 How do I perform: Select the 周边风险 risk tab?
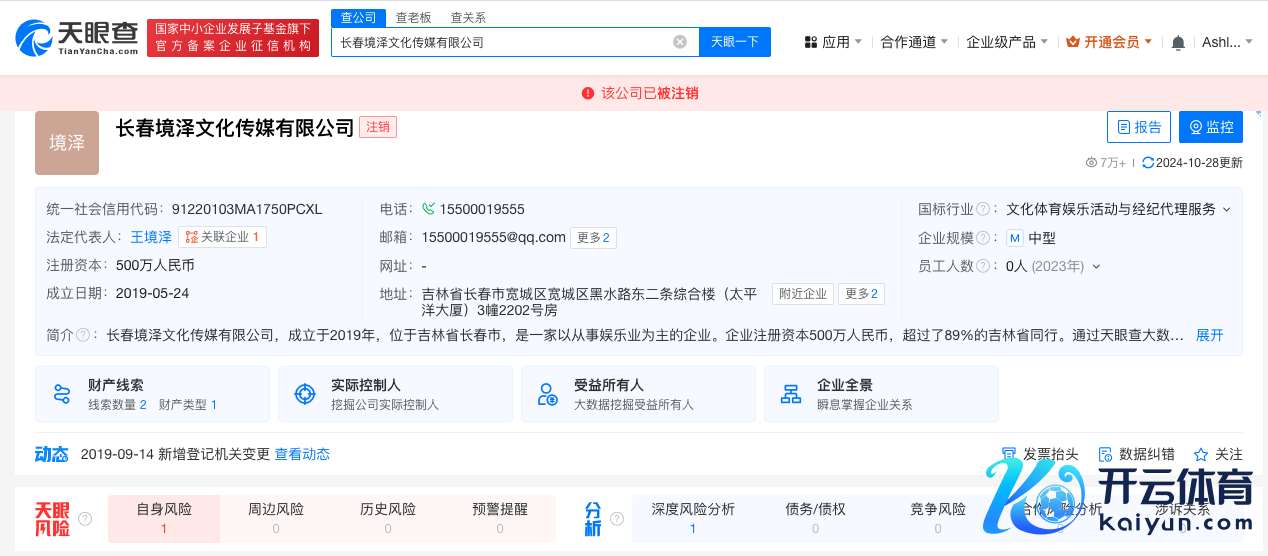[276, 509]
